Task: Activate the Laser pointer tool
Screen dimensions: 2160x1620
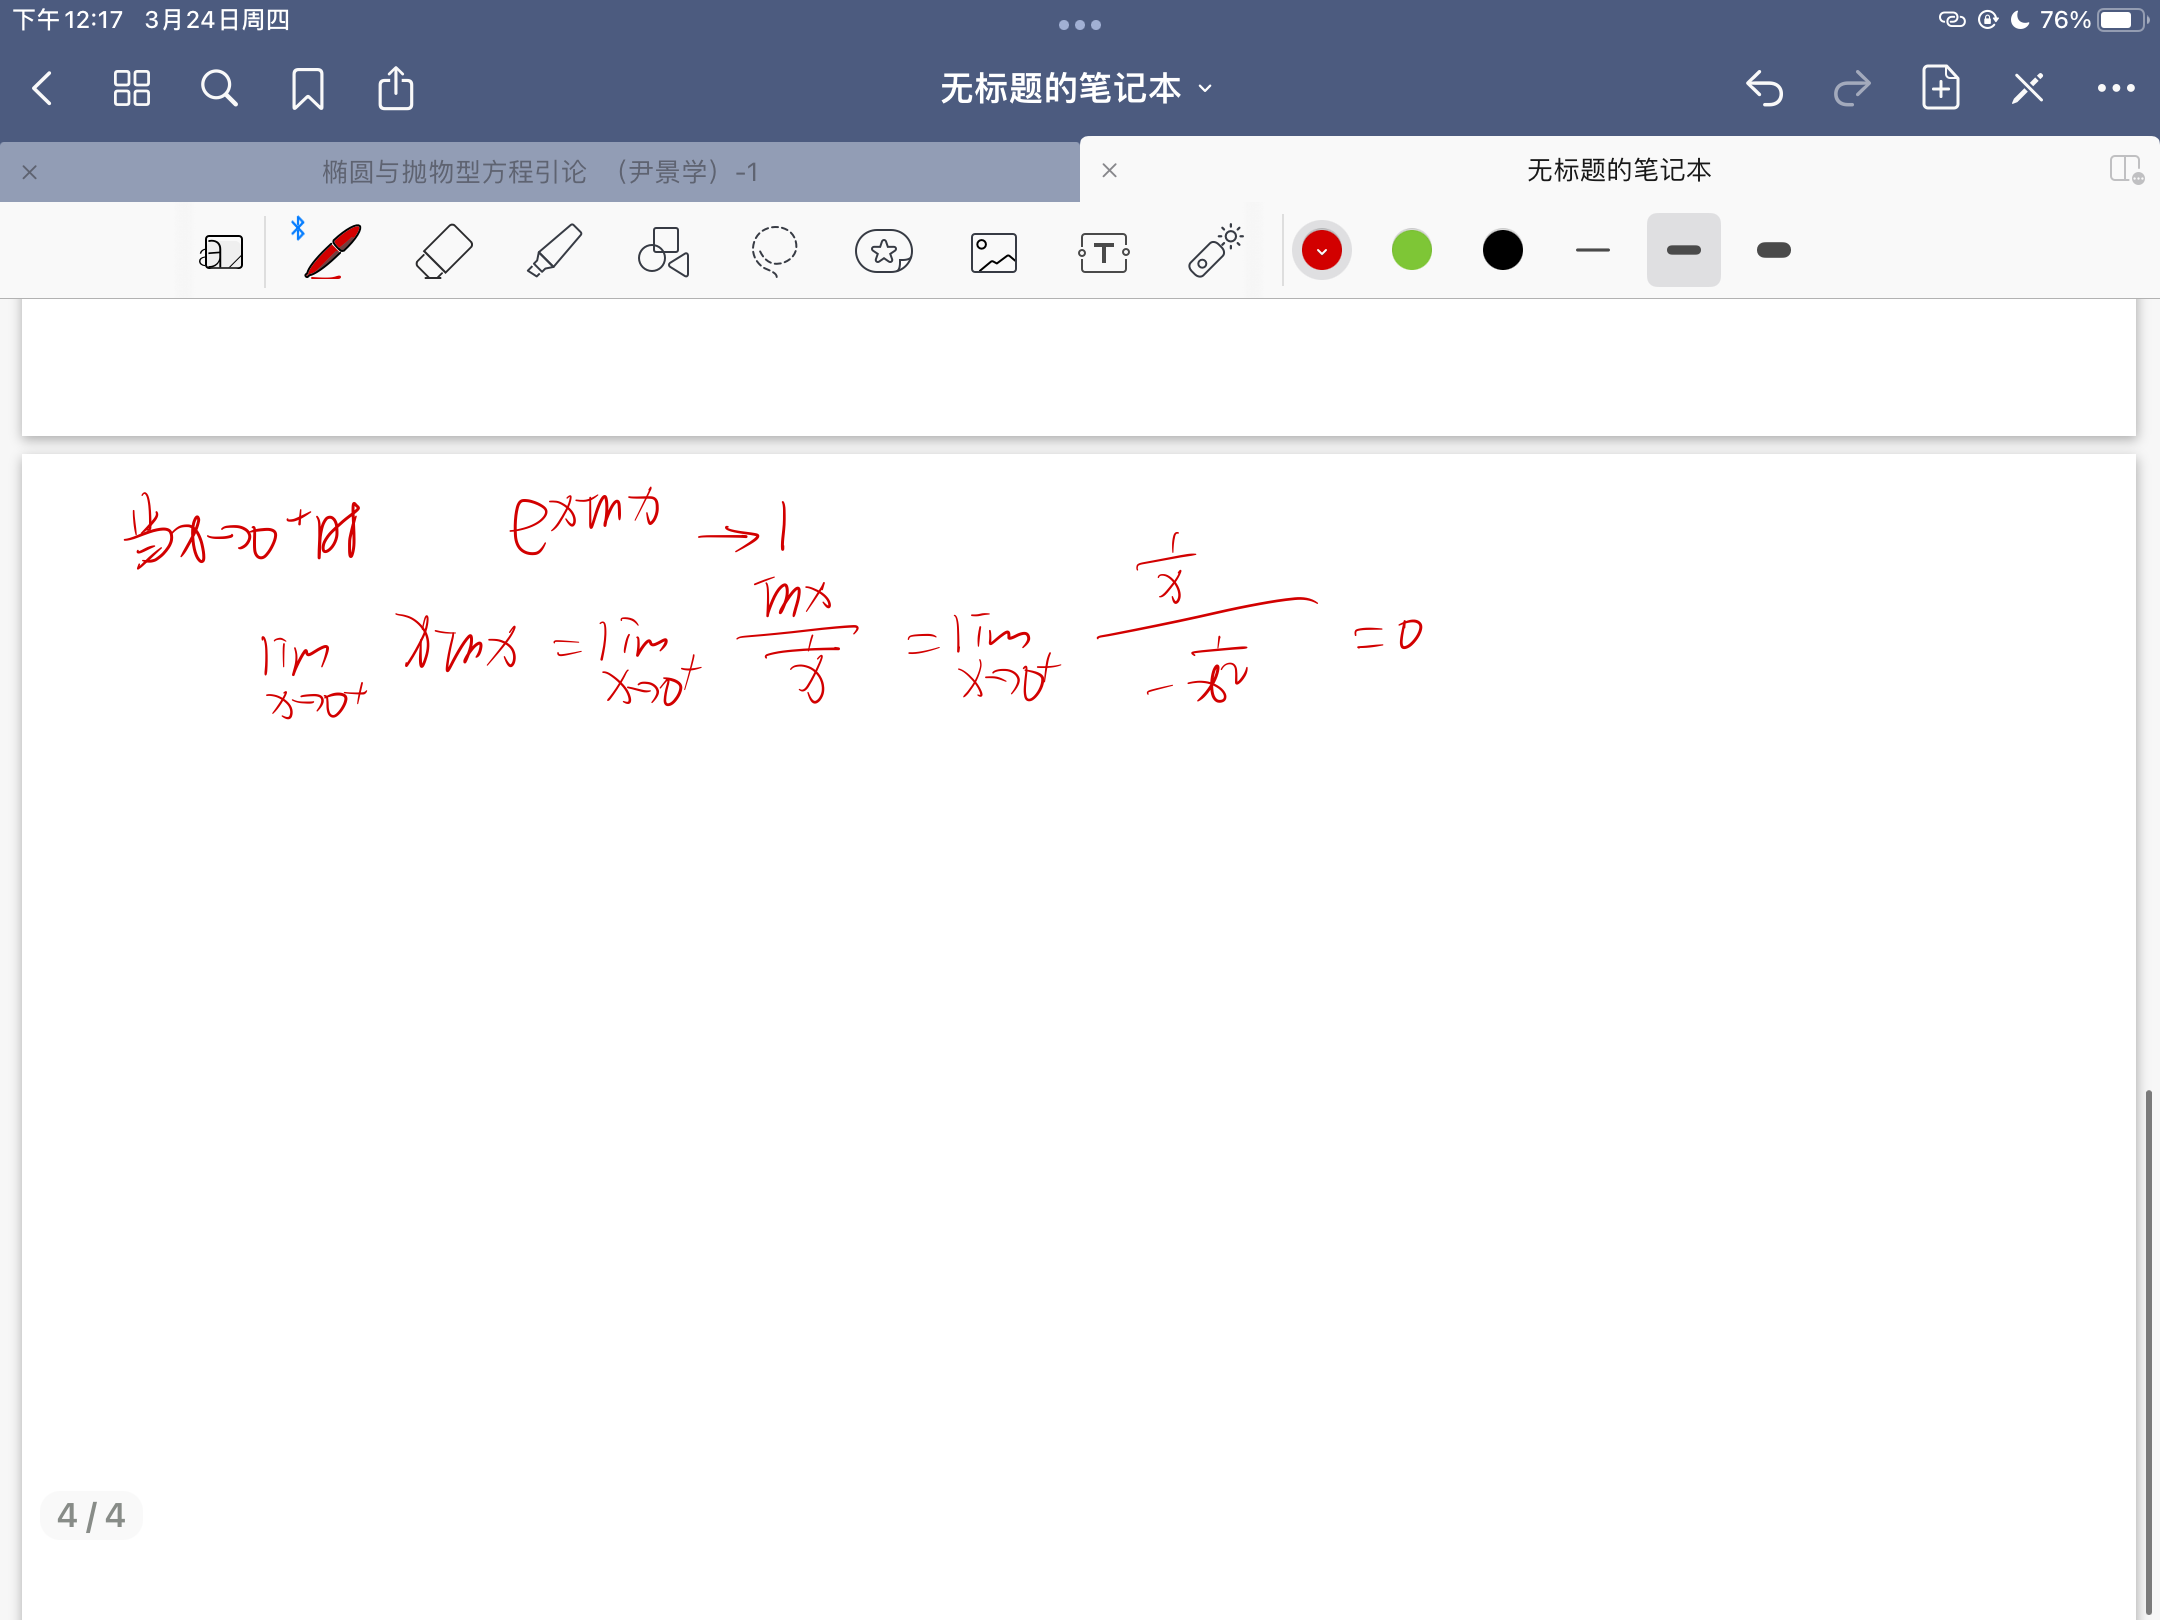Action: [1214, 251]
